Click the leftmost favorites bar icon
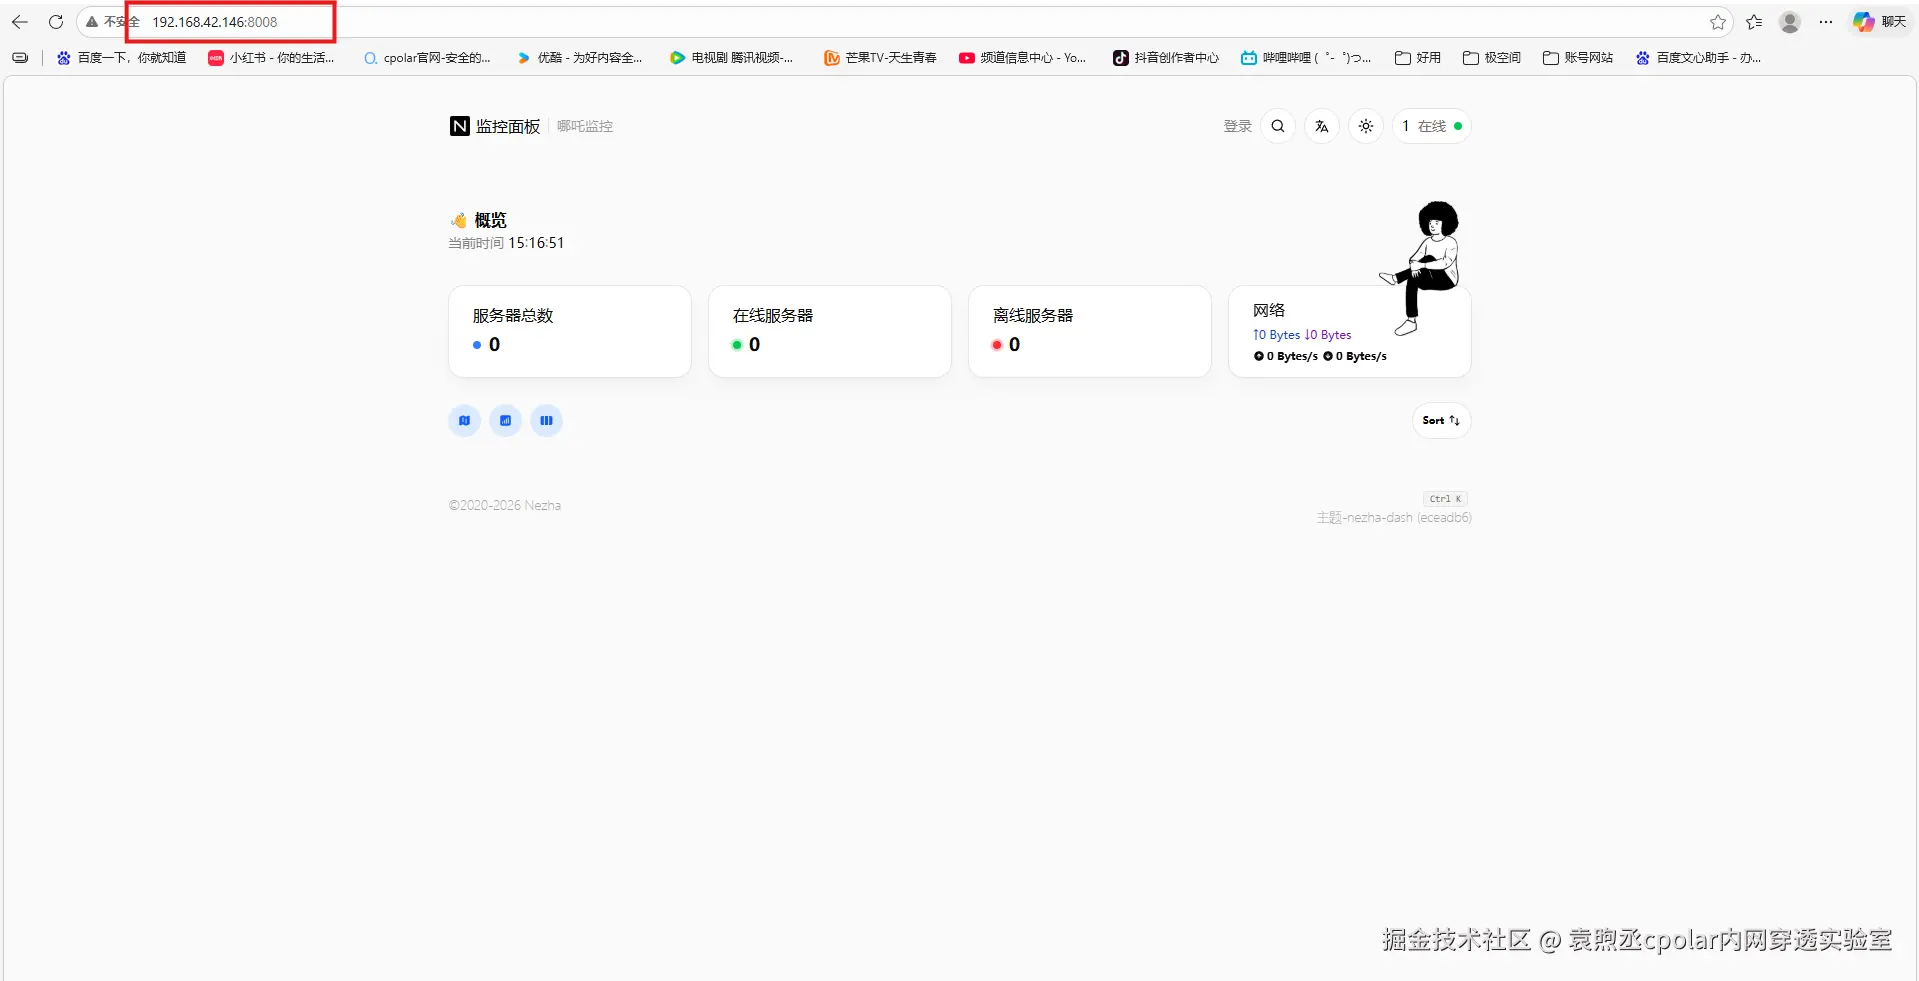Image resolution: width=1919 pixels, height=981 pixels. 20,58
